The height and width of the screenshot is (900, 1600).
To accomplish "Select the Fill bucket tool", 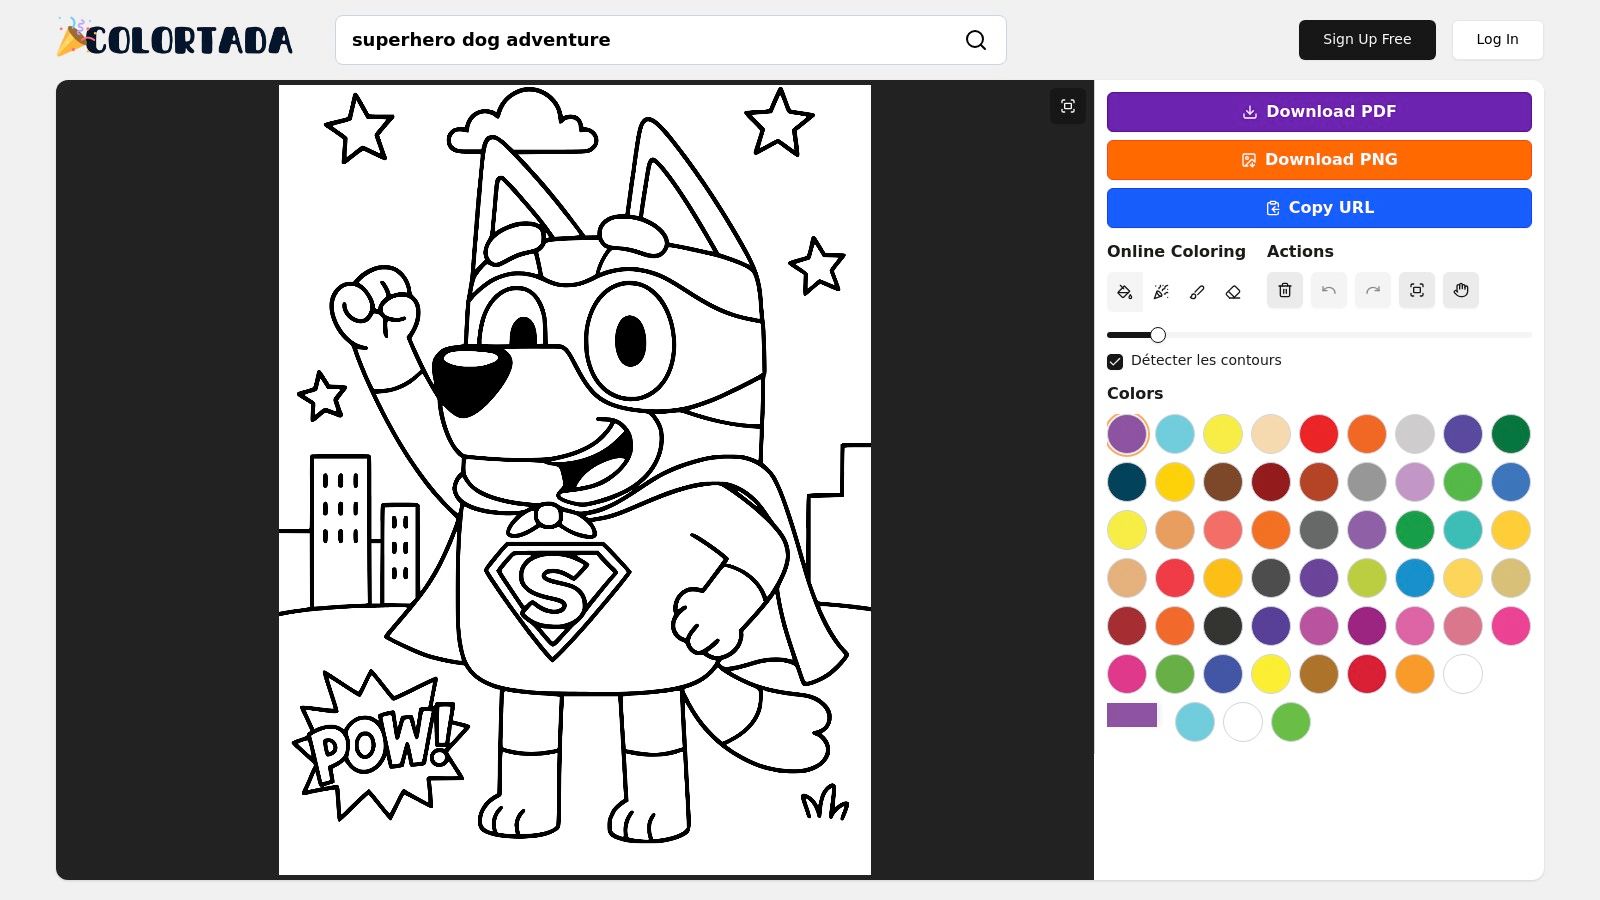I will (1125, 291).
